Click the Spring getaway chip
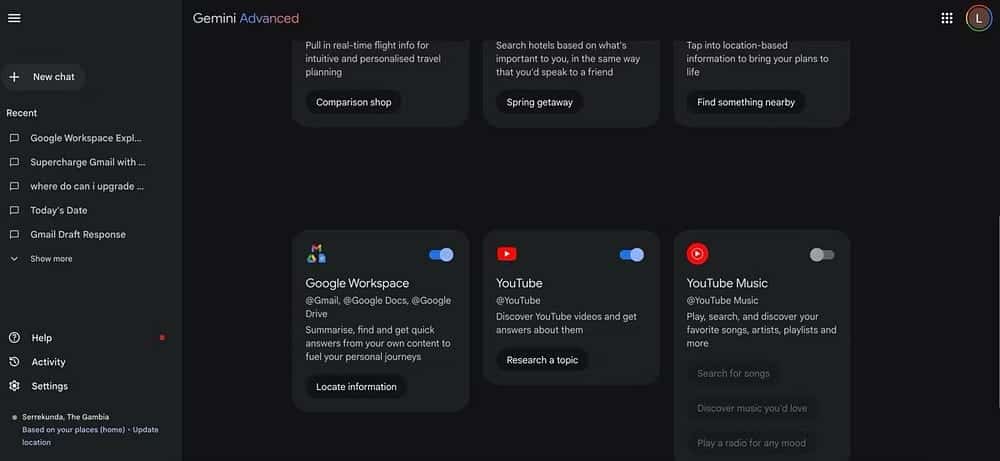1000x461 pixels. click(x=540, y=102)
